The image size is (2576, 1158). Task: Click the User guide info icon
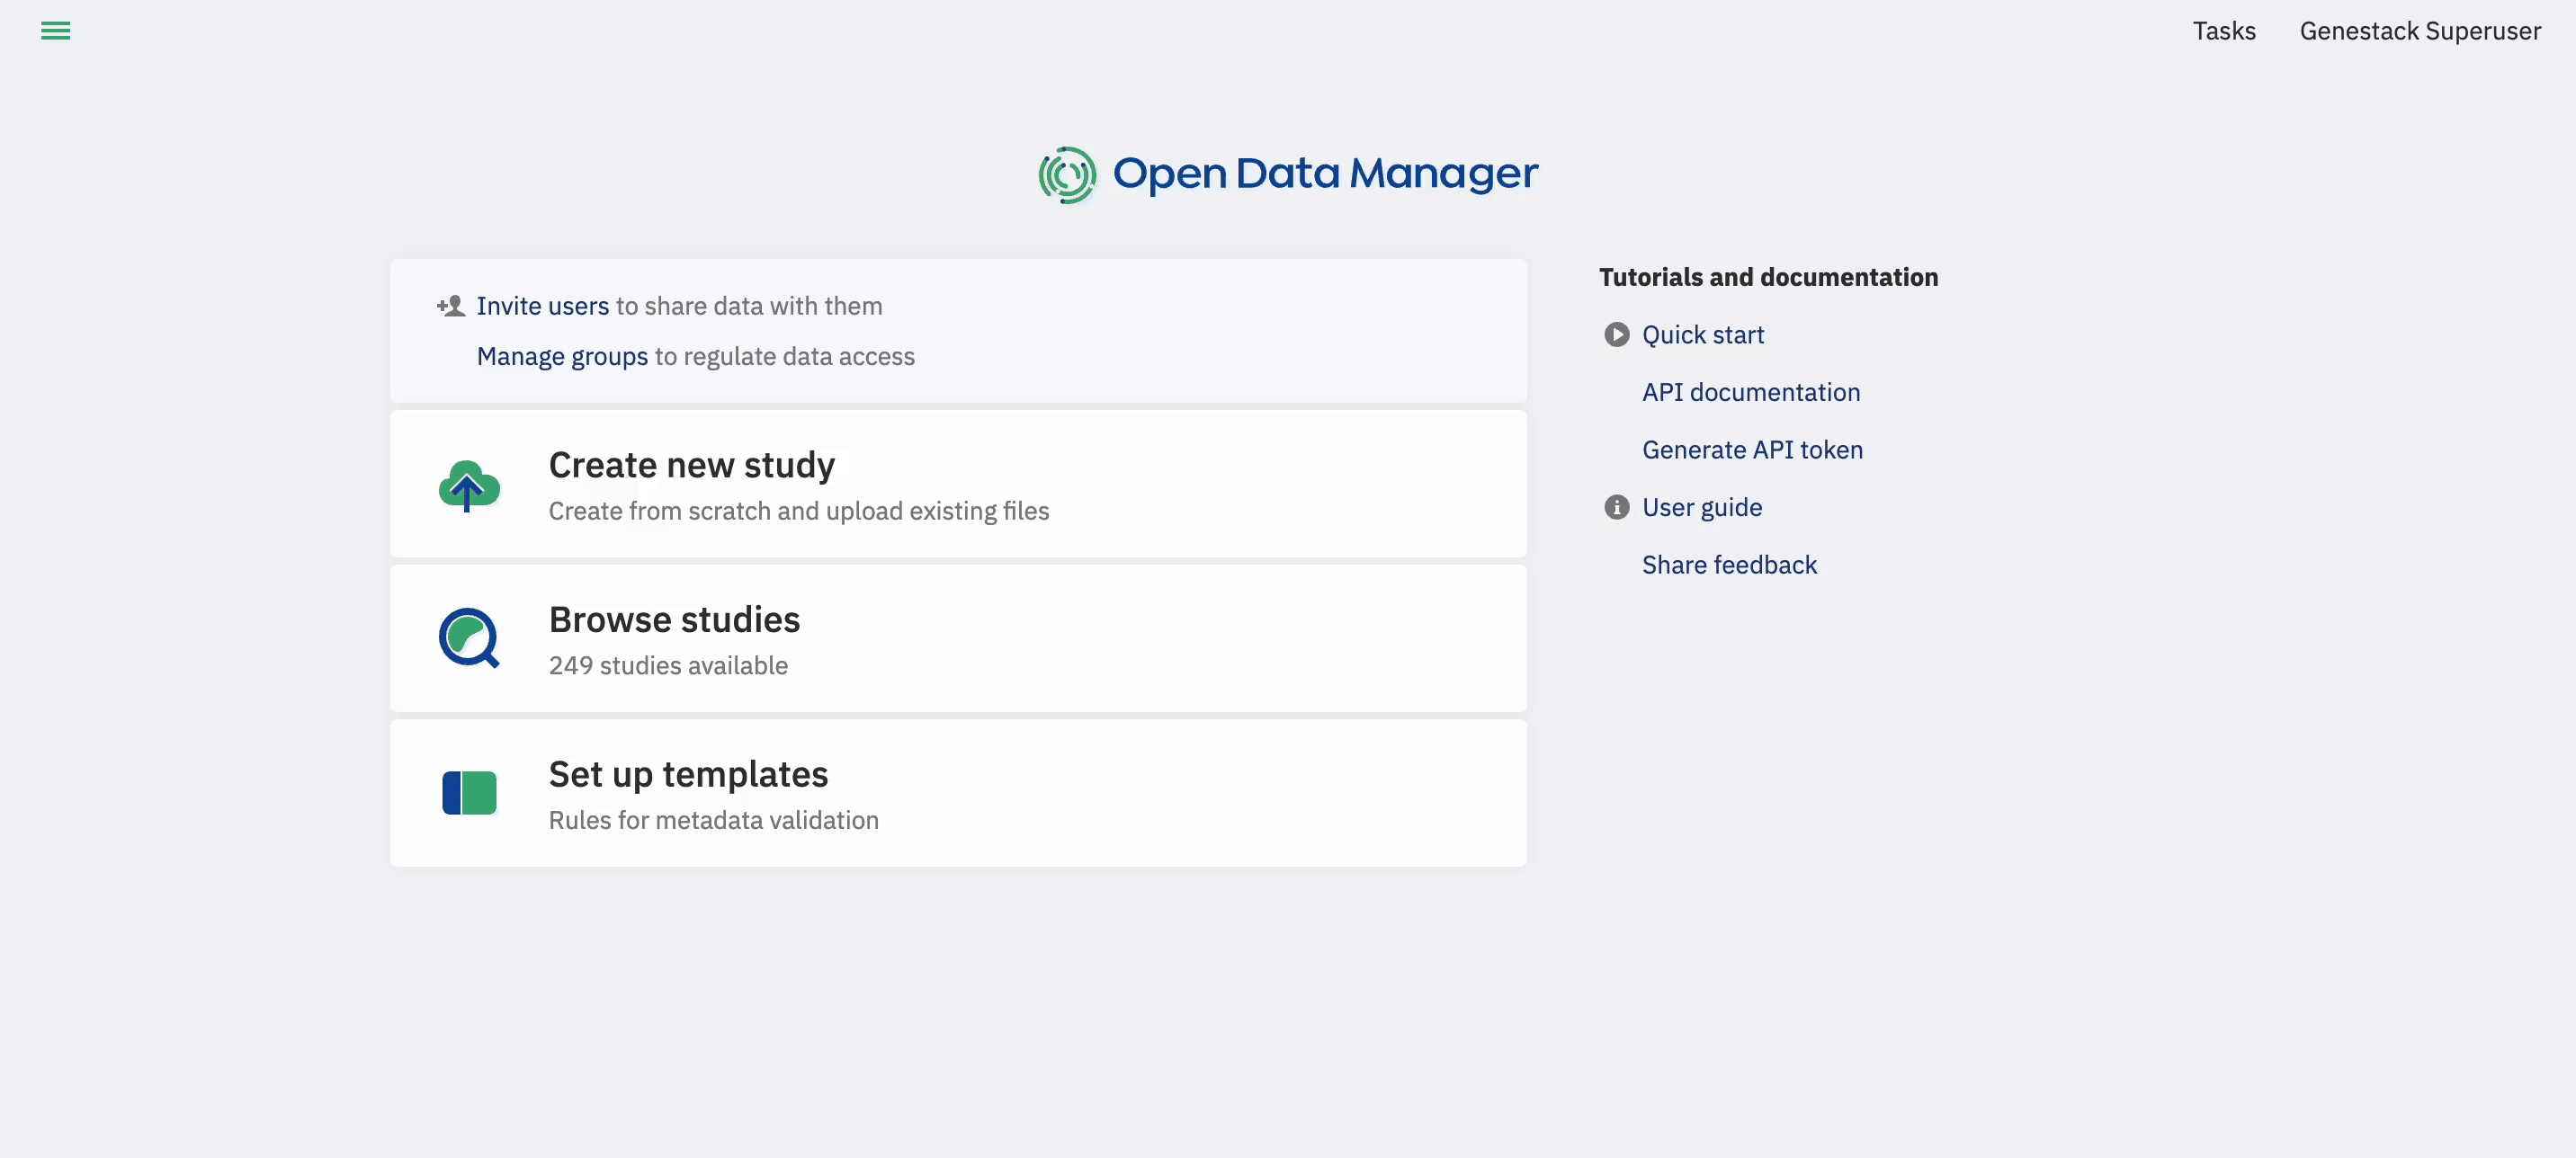tap(1616, 508)
